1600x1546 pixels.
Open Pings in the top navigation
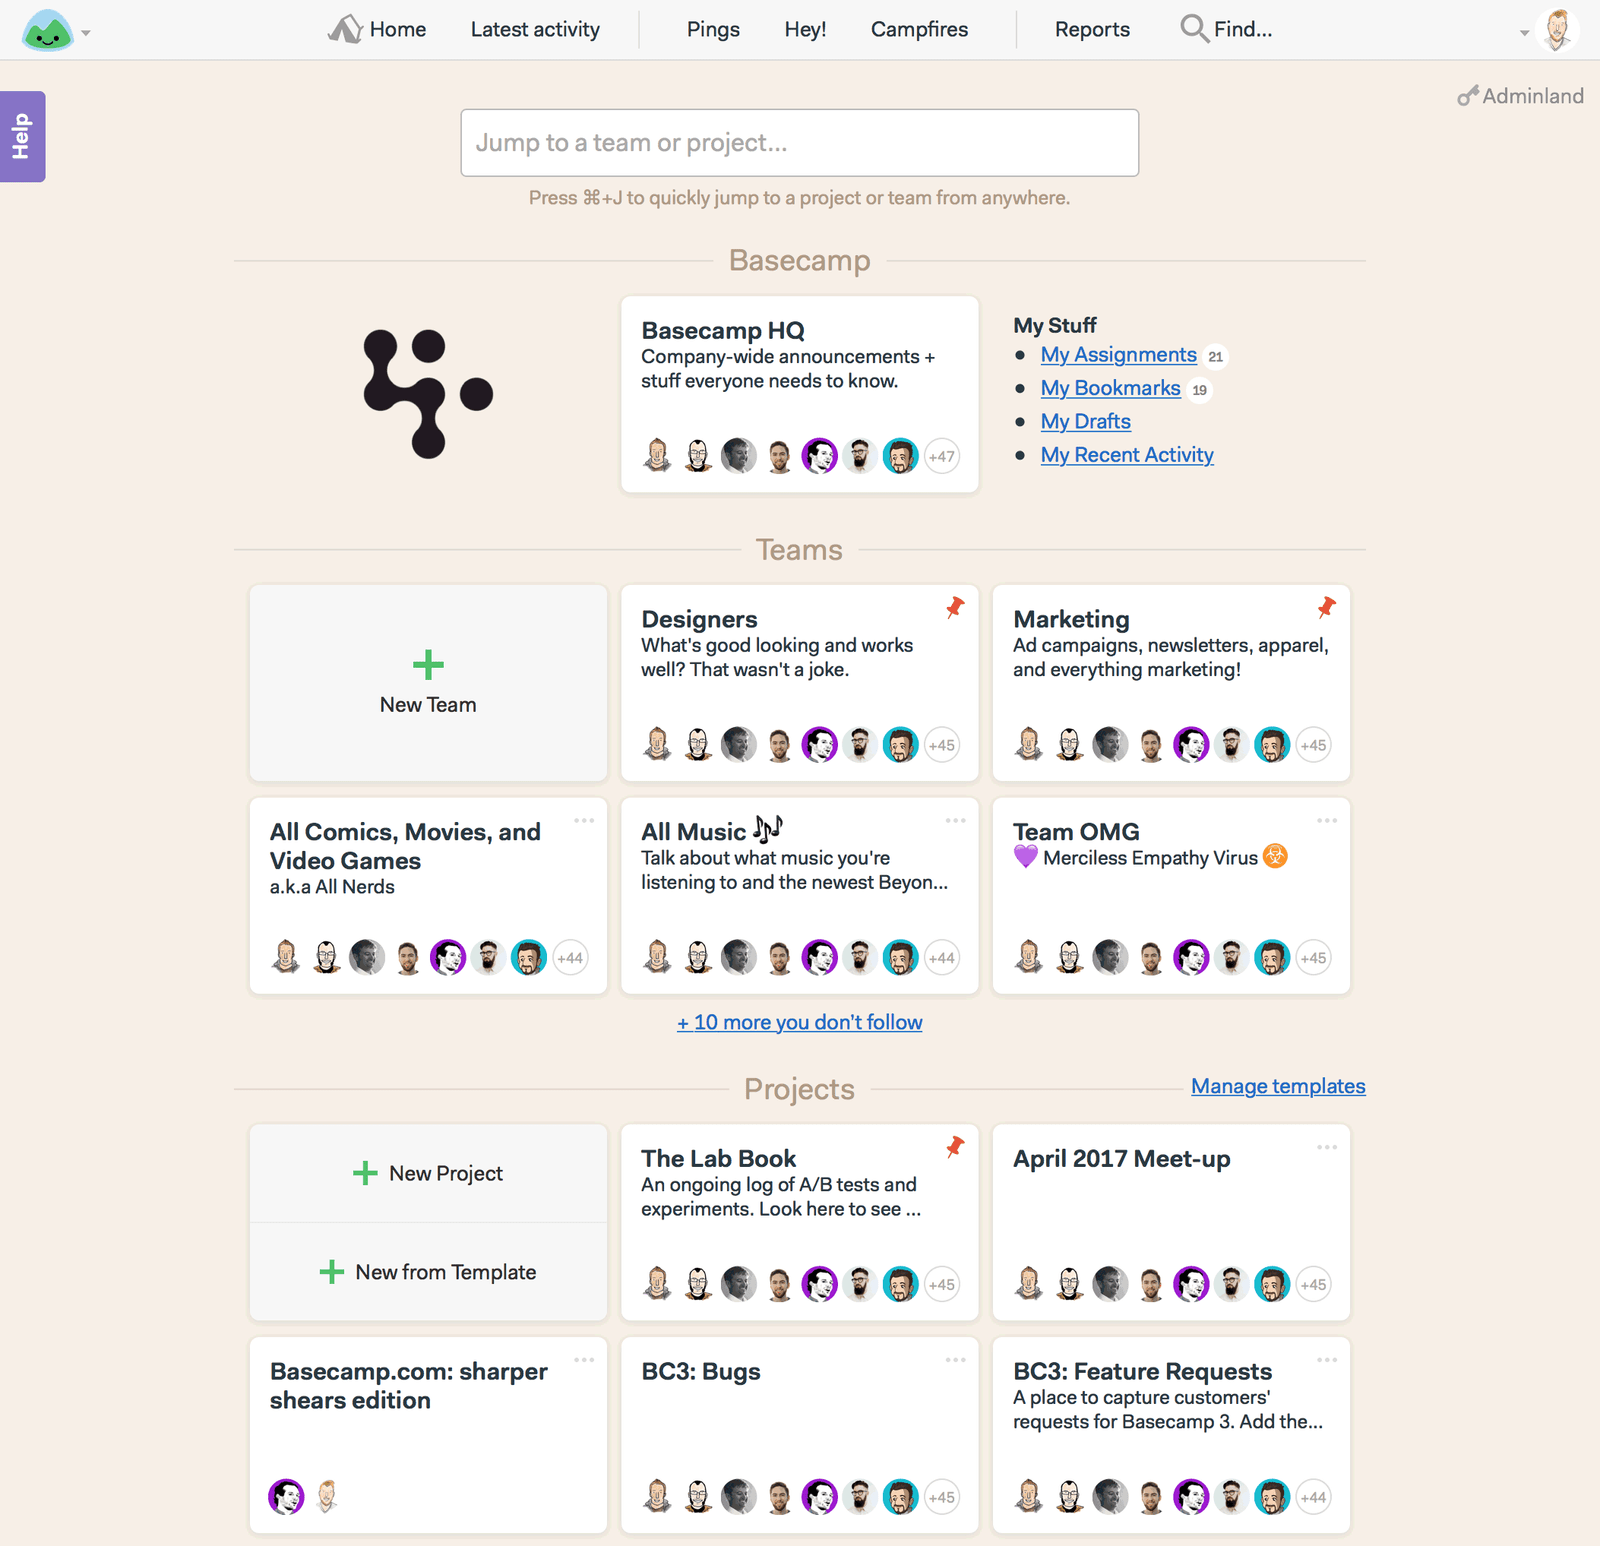(713, 30)
